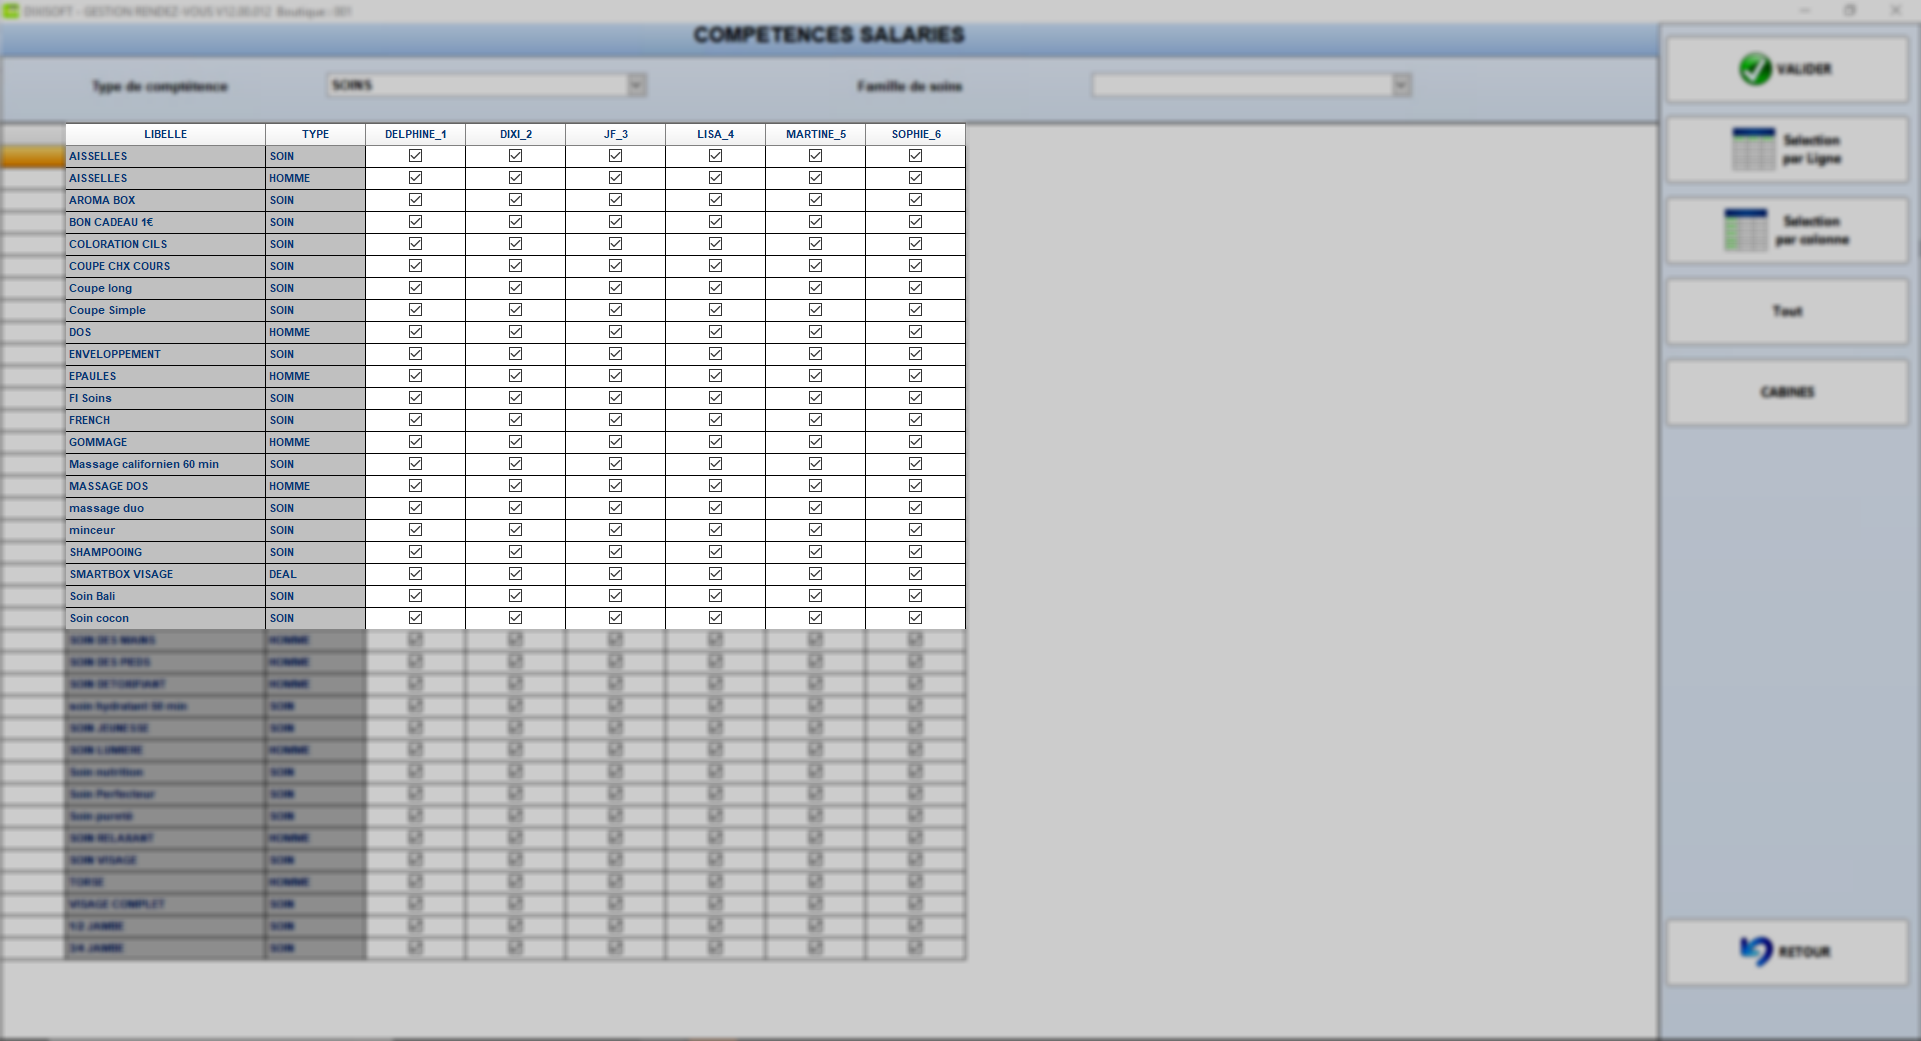
Task: Toggle SOPHIE_6 checkbox for AROMA BOX
Action: pyautogui.click(x=915, y=200)
